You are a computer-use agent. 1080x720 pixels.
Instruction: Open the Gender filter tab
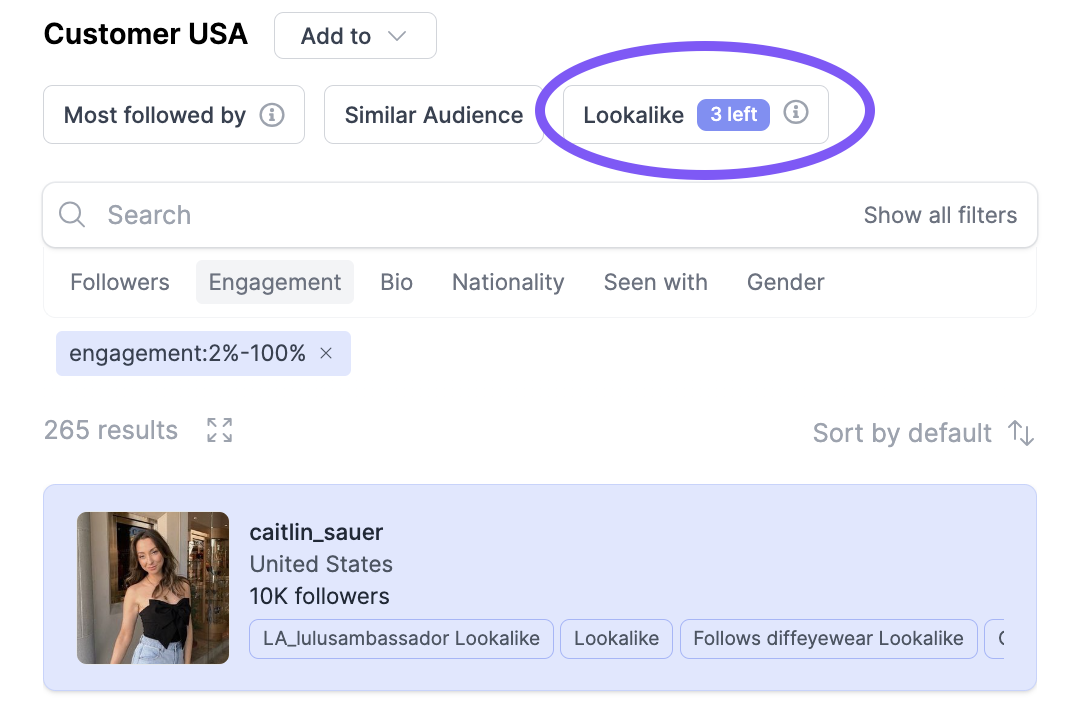[x=786, y=282]
